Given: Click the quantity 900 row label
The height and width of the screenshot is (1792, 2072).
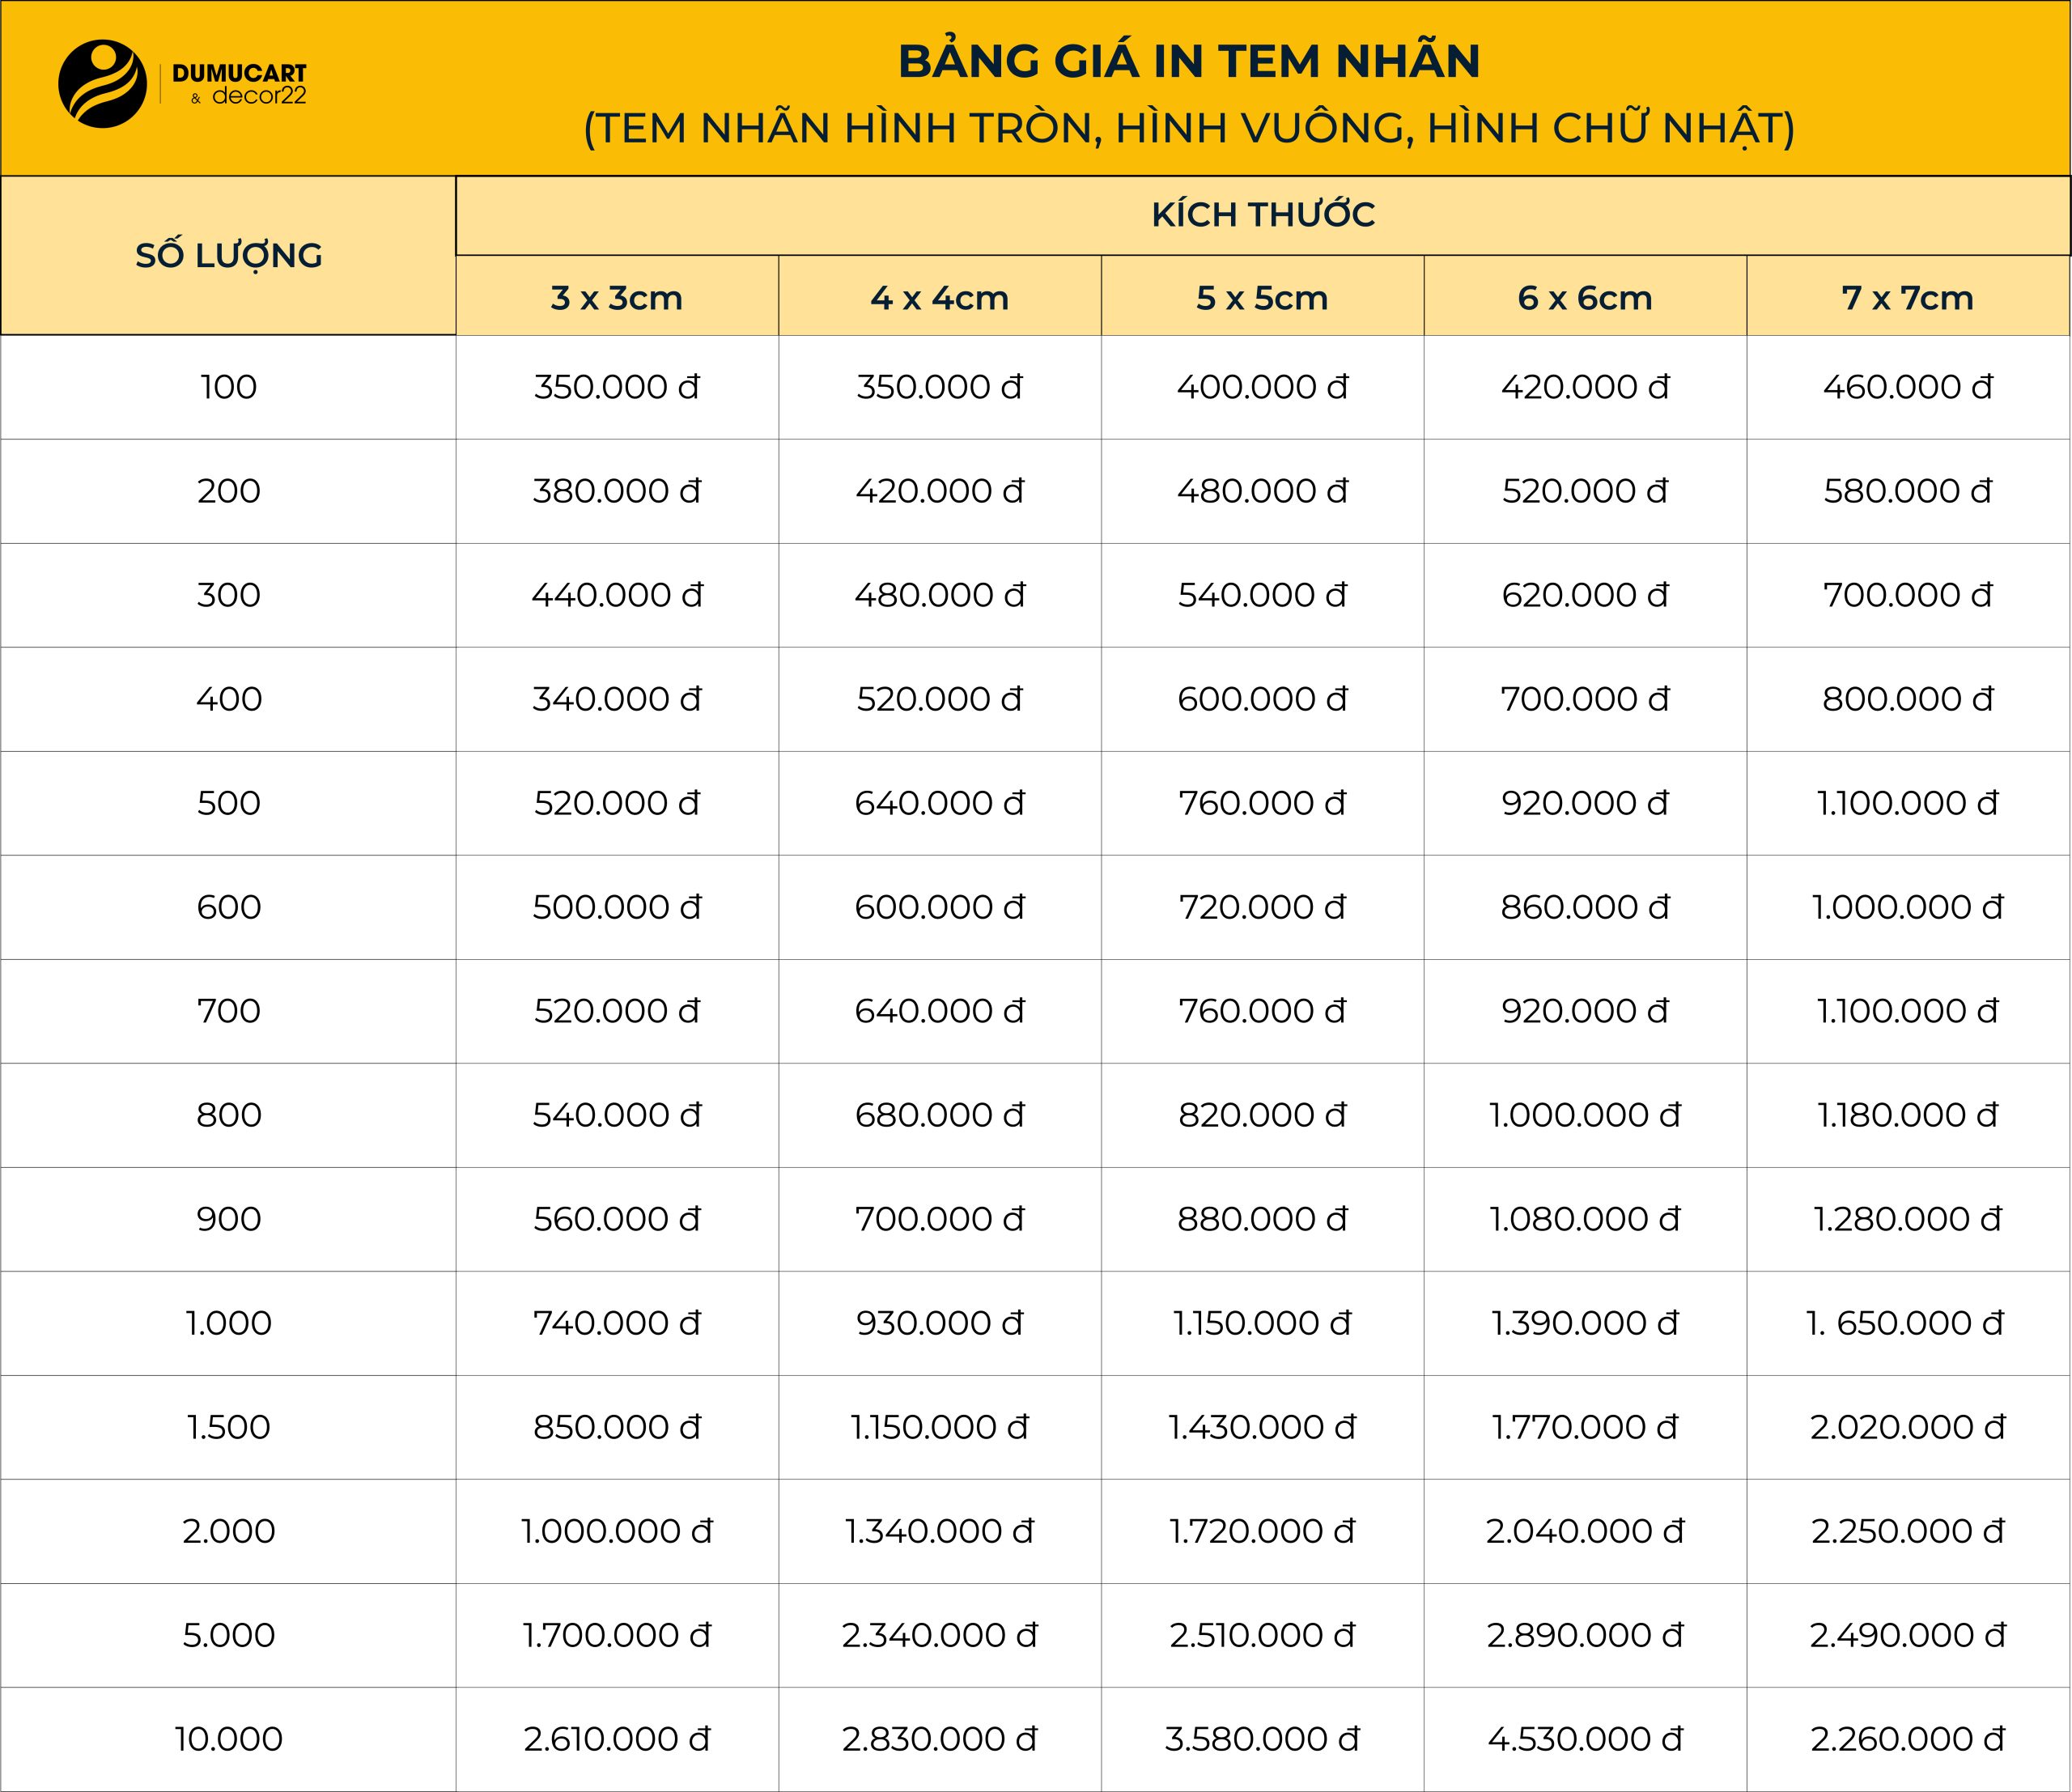Looking at the screenshot, I should coord(229,1219).
